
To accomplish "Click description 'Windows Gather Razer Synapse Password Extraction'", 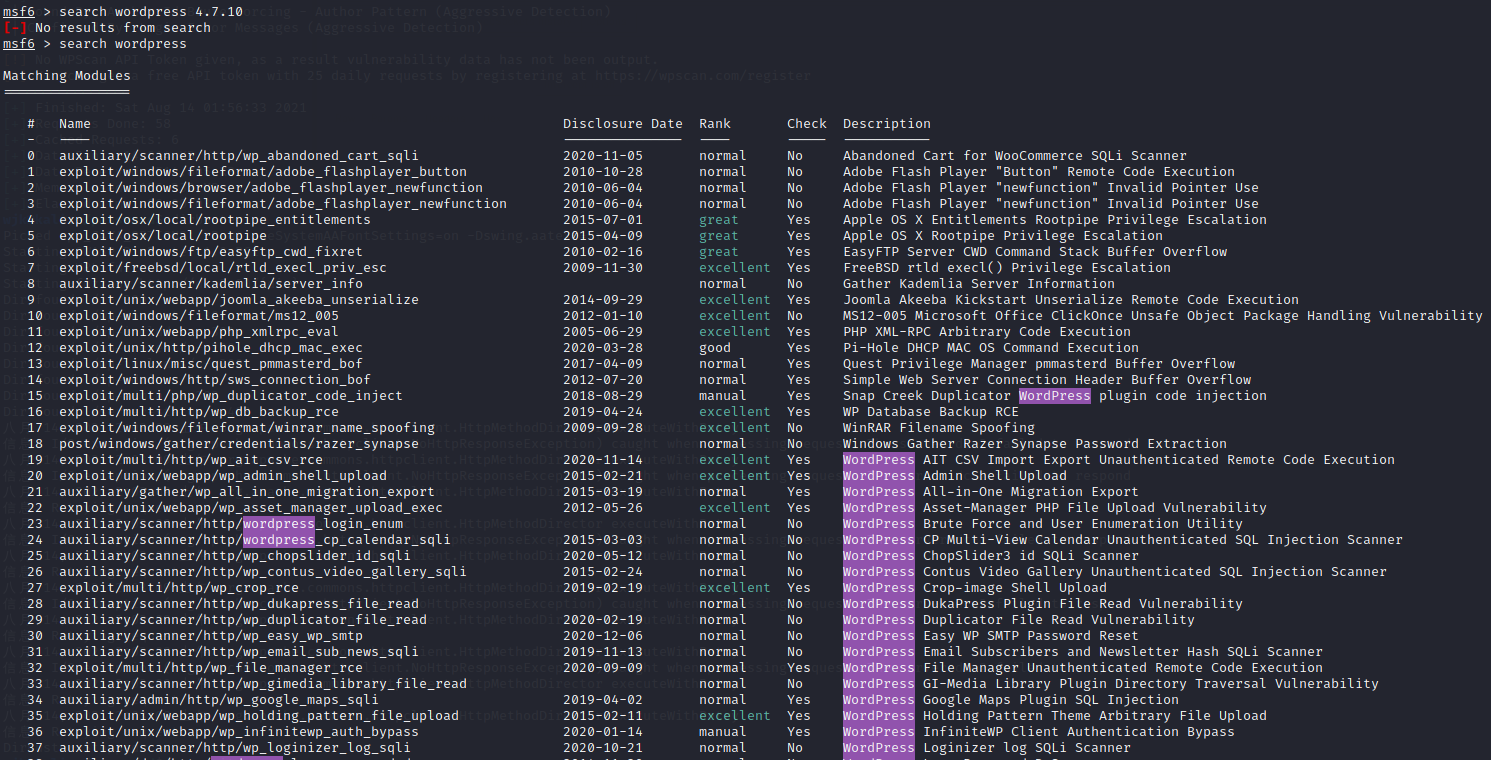I will click(x=1035, y=444).
